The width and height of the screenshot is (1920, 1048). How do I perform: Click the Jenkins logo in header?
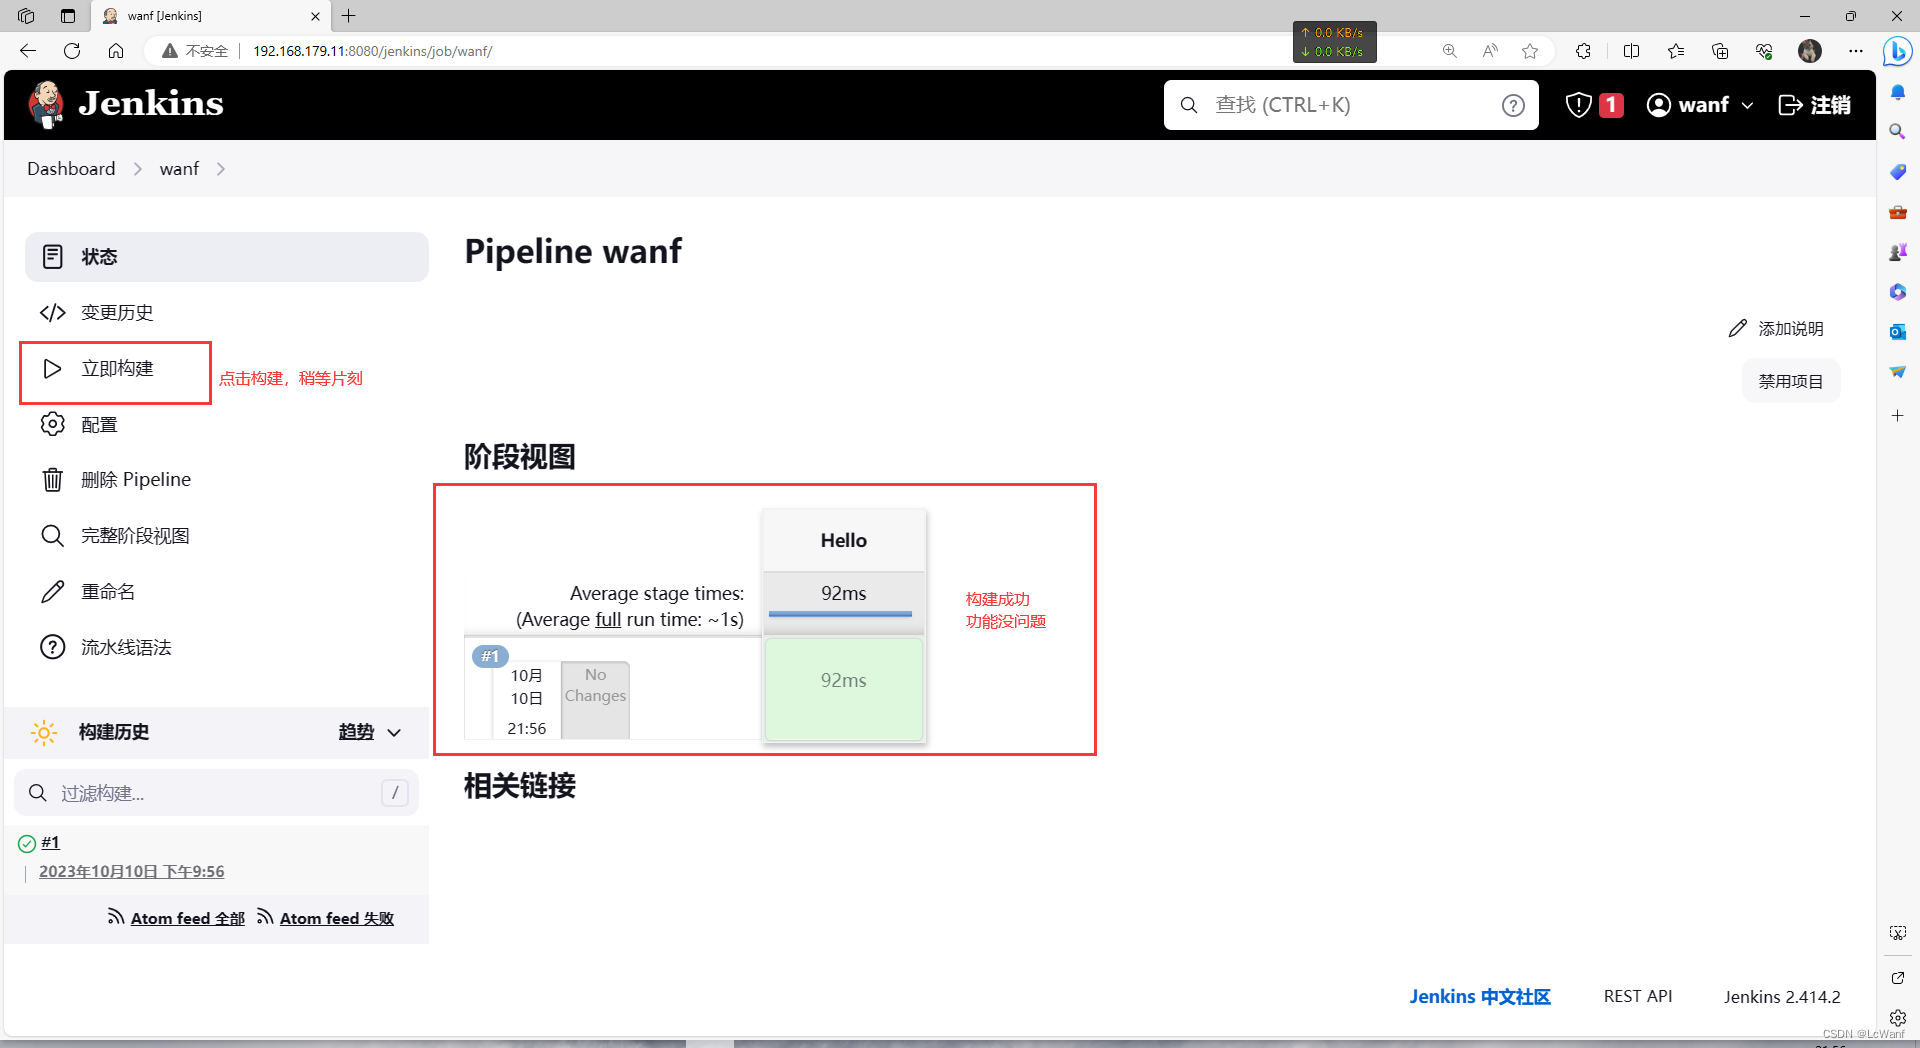[x=126, y=104]
